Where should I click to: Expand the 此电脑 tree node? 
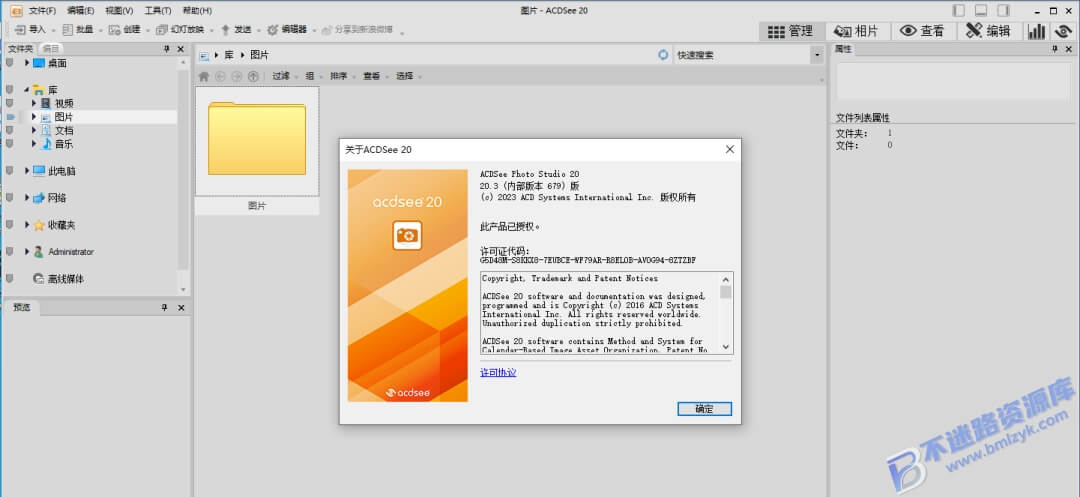(27, 171)
